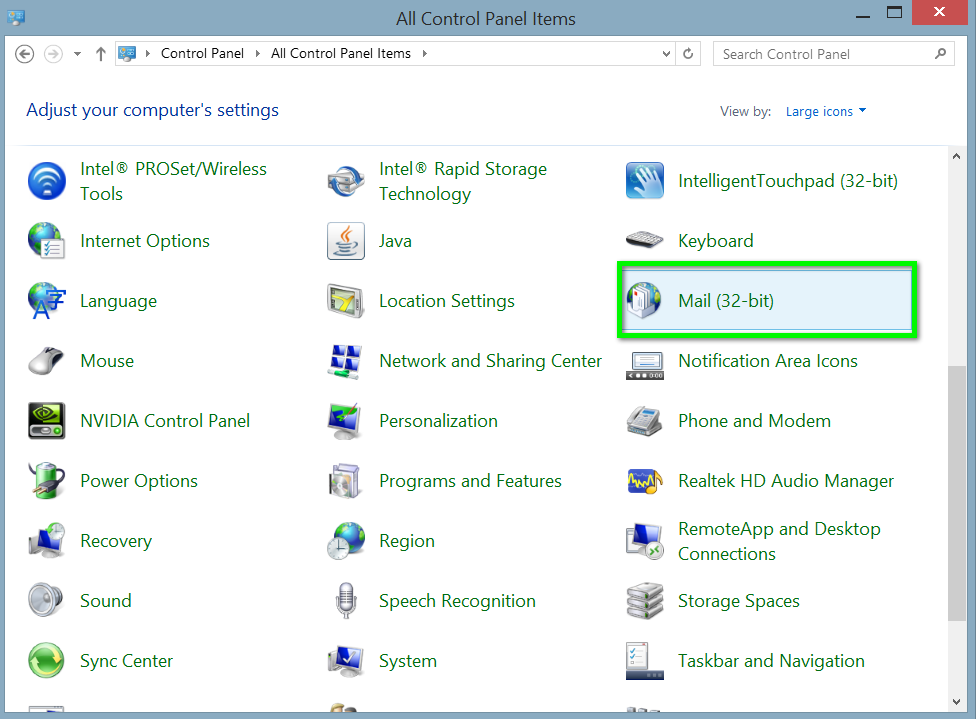This screenshot has width=976, height=719.
Task: Open Network and Sharing Center icon
Action: 346,361
